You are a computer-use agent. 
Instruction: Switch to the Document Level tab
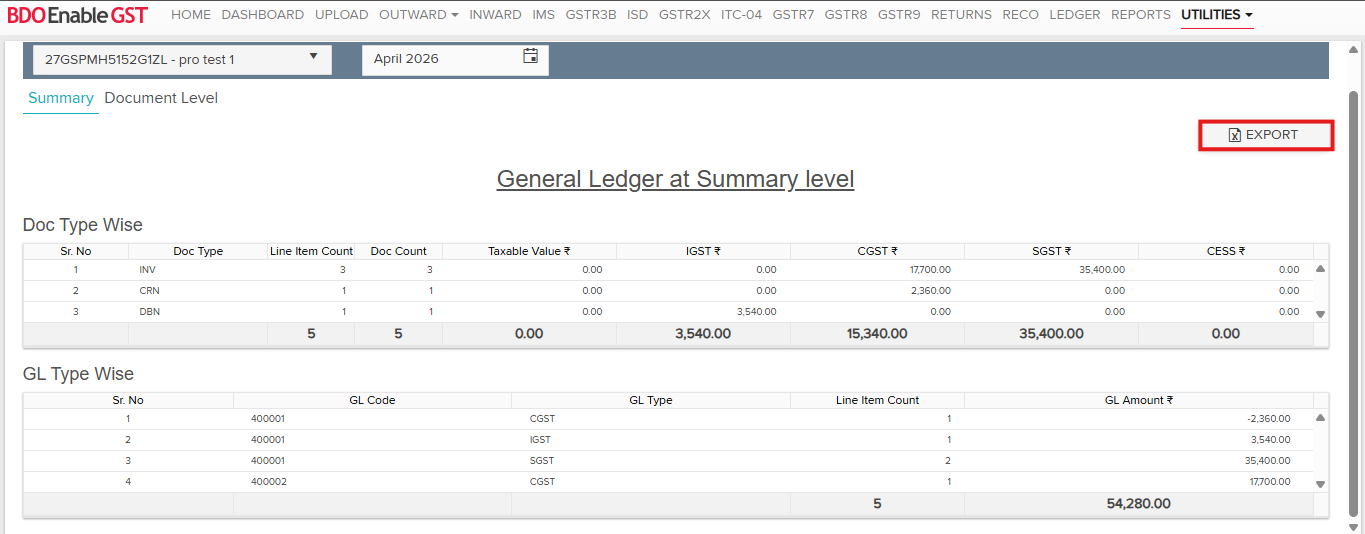pyautogui.click(x=161, y=98)
